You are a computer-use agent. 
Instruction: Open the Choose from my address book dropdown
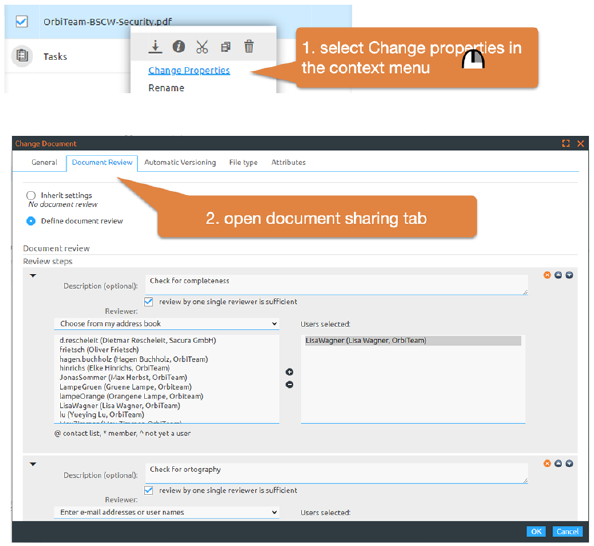pos(167,324)
